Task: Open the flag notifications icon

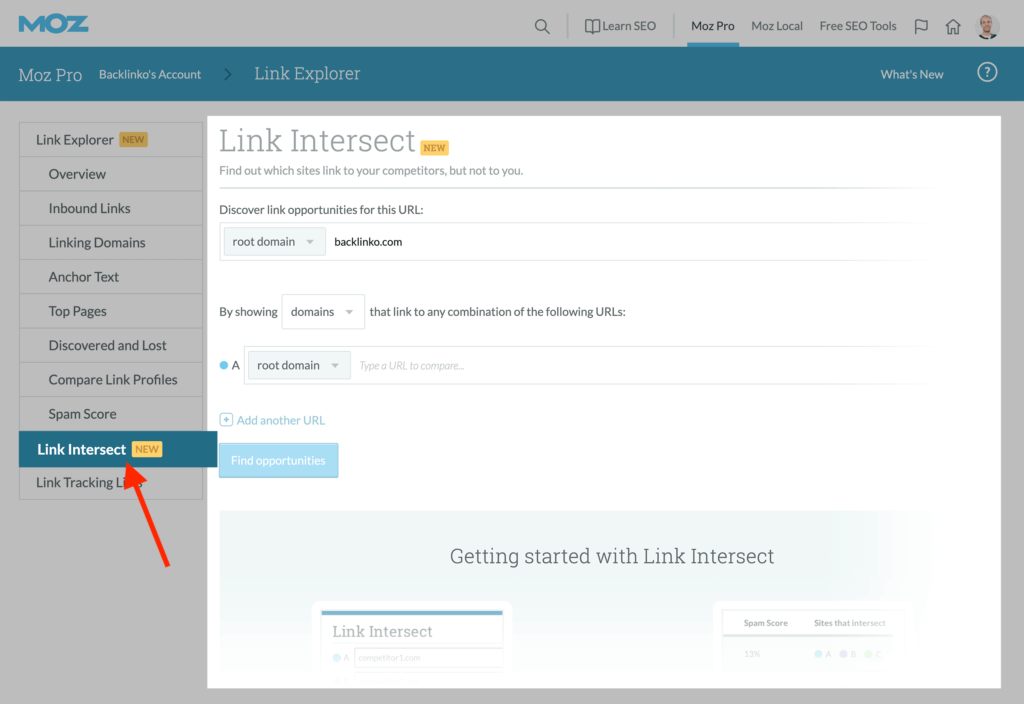Action: tap(921, 27)
